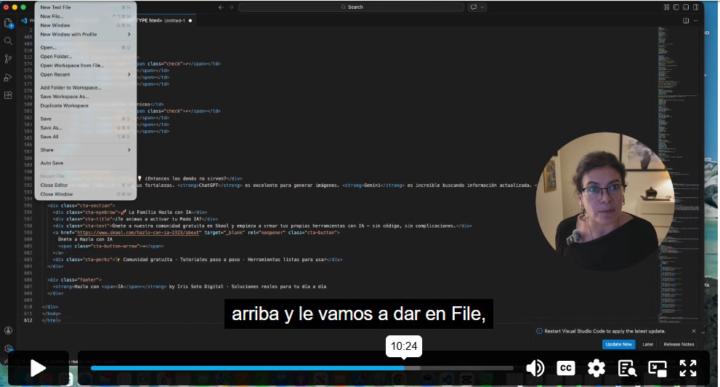Open the transcript search icon
Image resolution: width=720 pixels, height=387 pixels.
pos(627,368)
